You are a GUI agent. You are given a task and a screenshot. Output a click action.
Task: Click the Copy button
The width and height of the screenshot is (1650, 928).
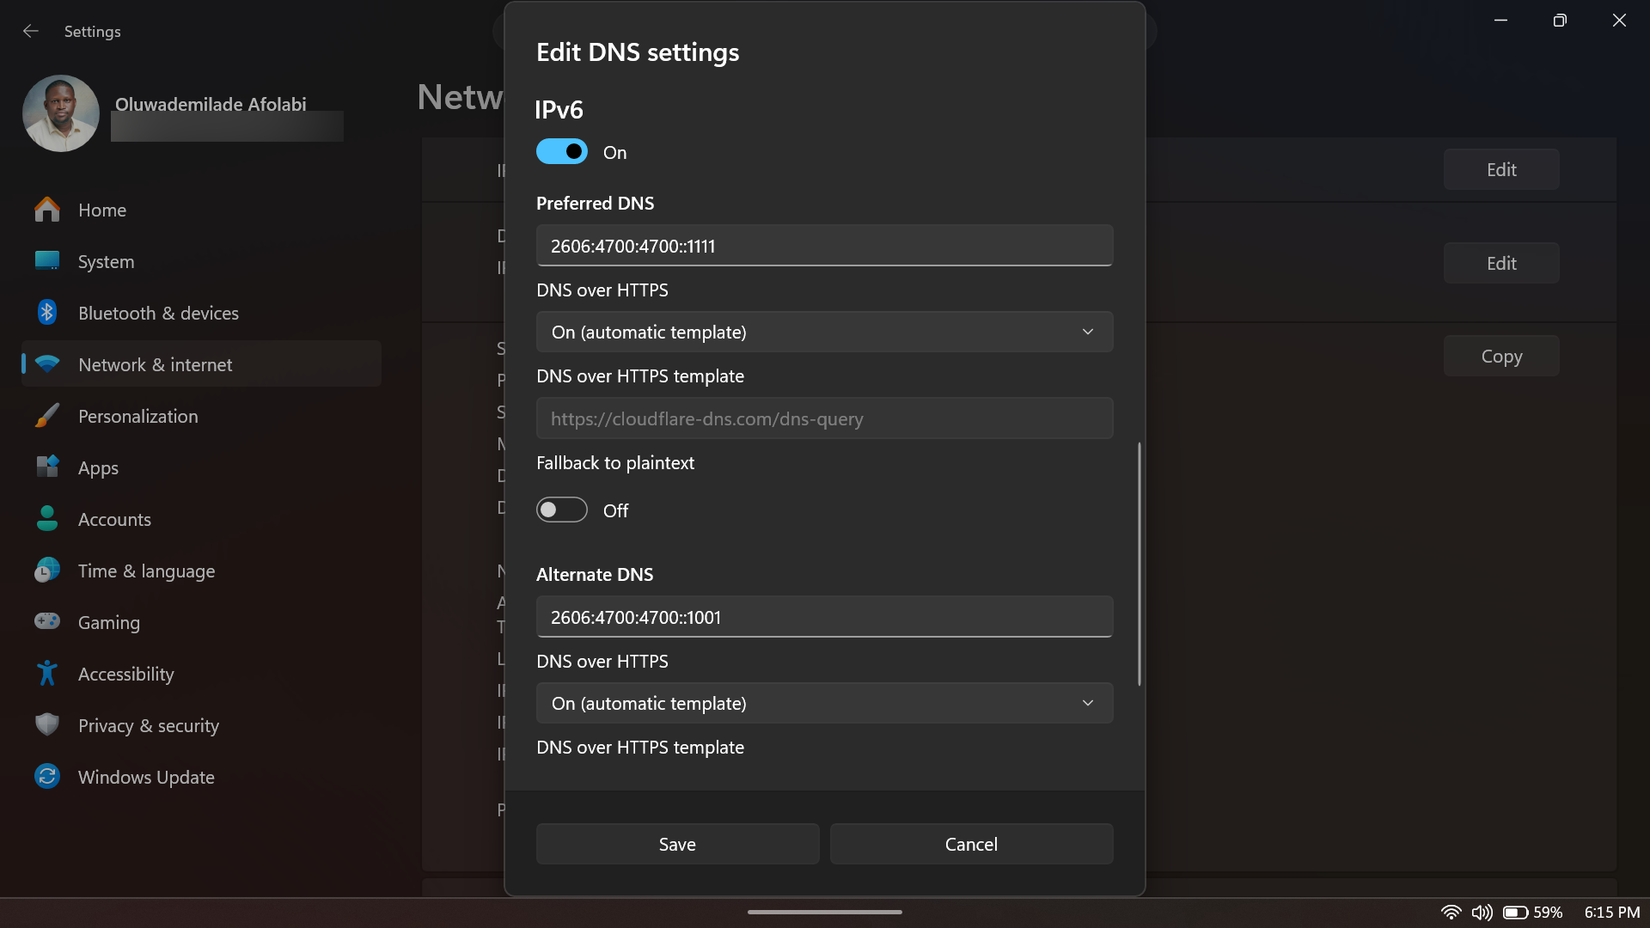[1501, 355]
